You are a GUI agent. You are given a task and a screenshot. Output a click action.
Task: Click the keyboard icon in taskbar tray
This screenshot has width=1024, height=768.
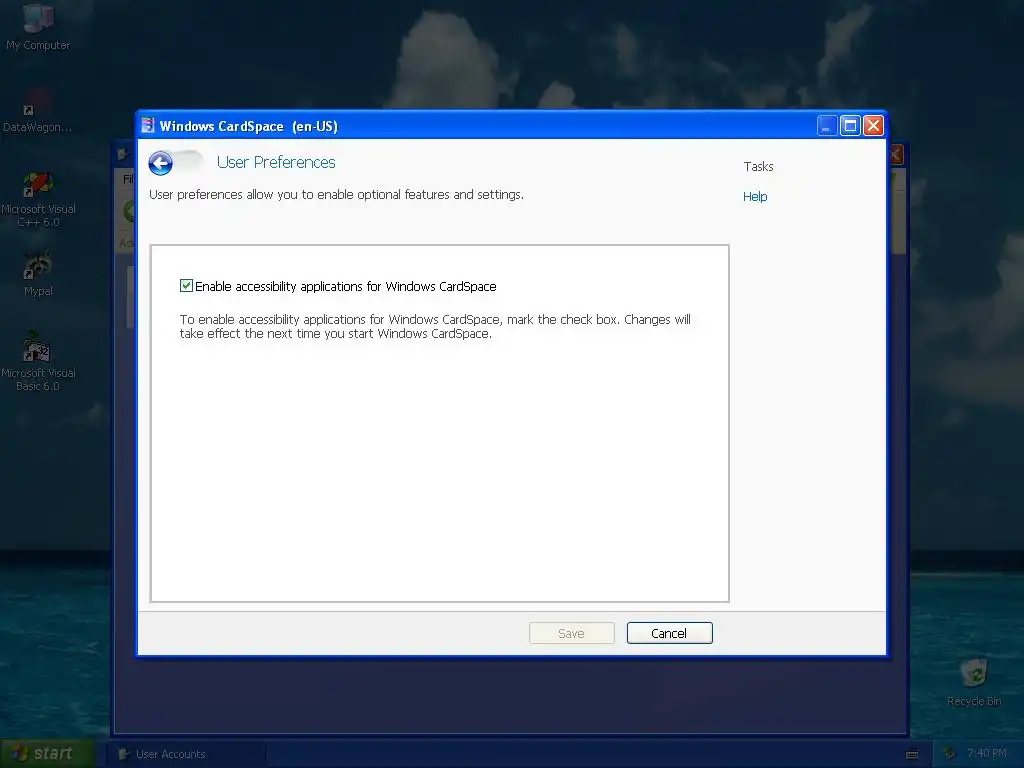tap(912, 754)
